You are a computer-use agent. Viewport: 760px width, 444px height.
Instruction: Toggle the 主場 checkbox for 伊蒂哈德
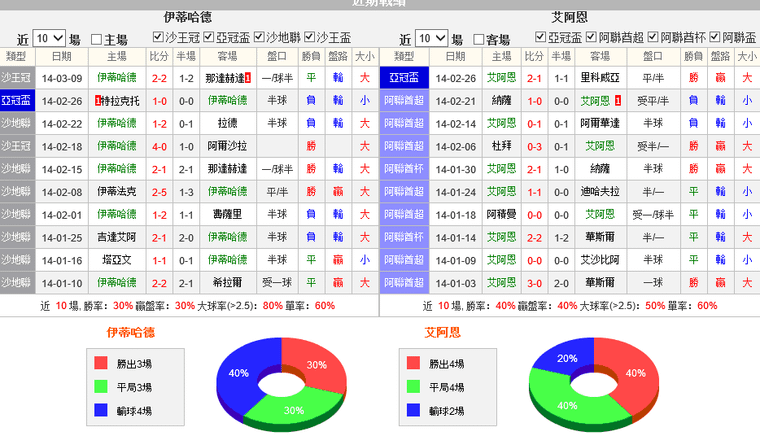point(96,39)
